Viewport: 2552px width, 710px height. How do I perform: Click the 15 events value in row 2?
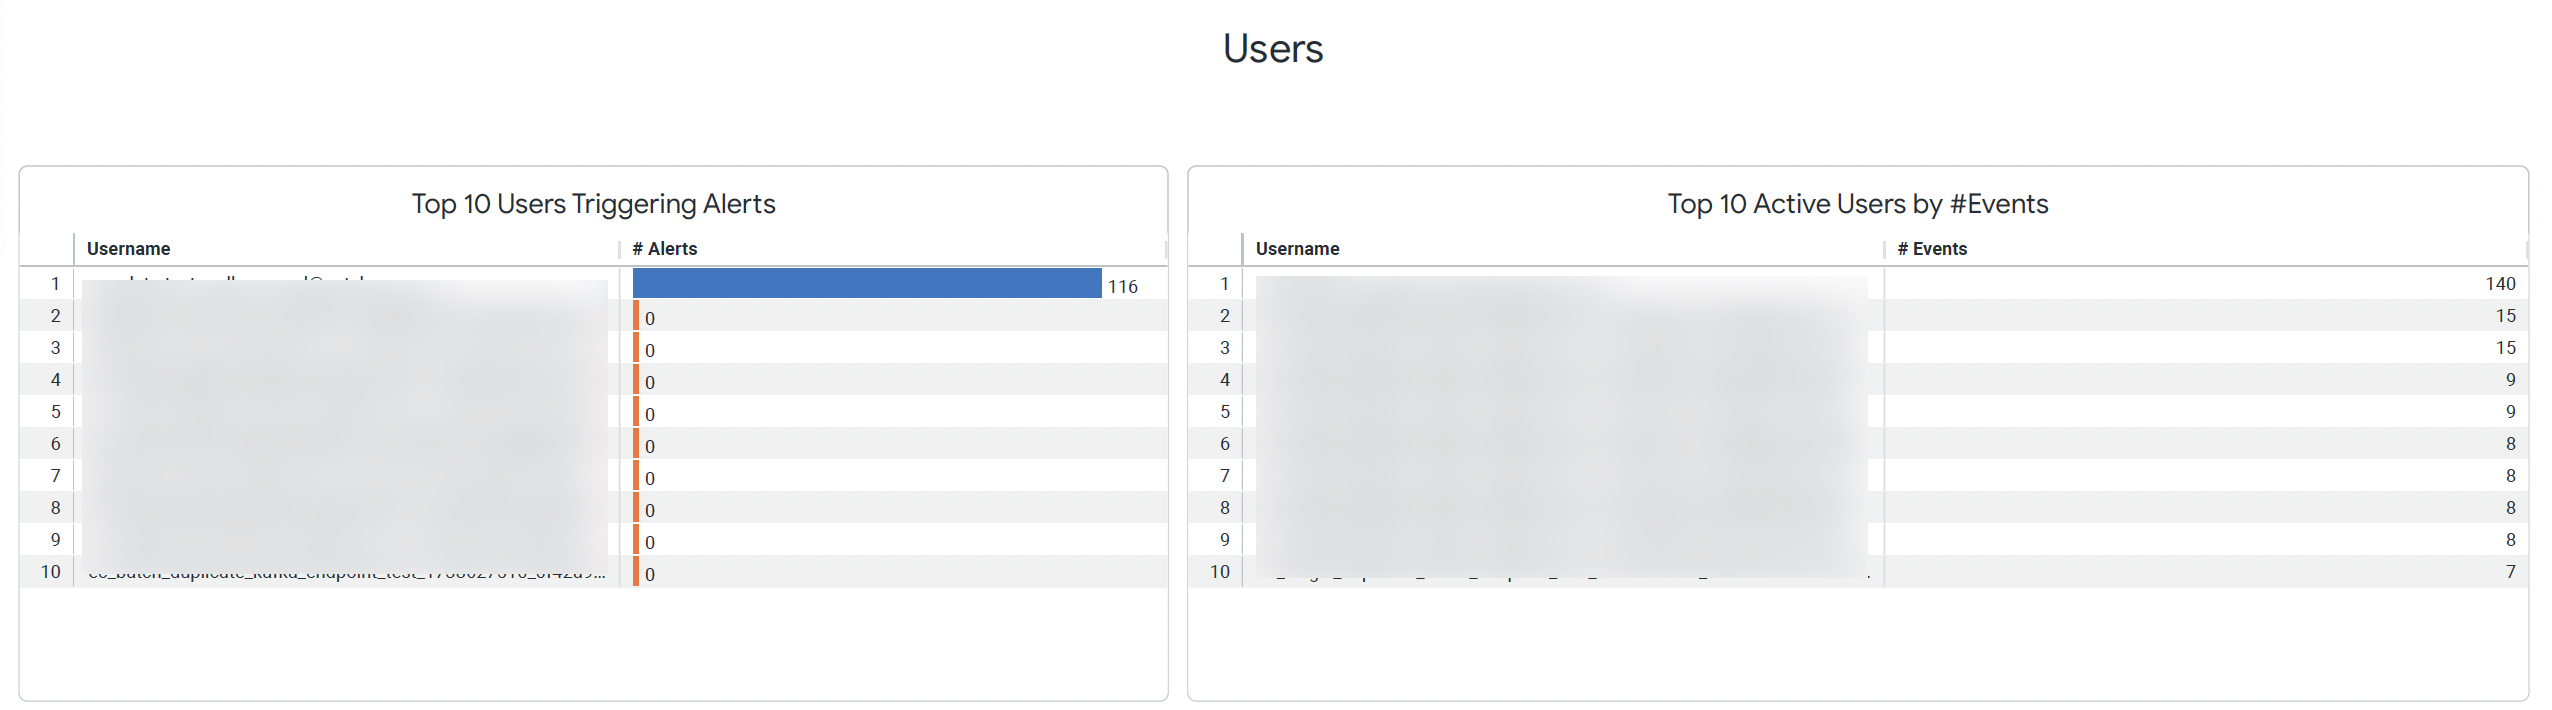(x=2504, y=316)
